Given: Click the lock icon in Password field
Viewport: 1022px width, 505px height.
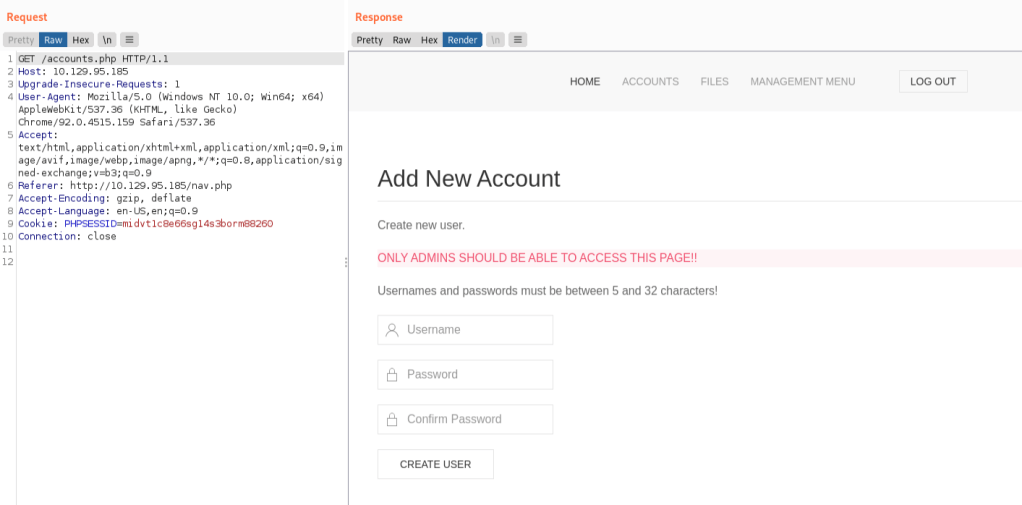Looking at the screenshot, I should click(x=392, y=375).
